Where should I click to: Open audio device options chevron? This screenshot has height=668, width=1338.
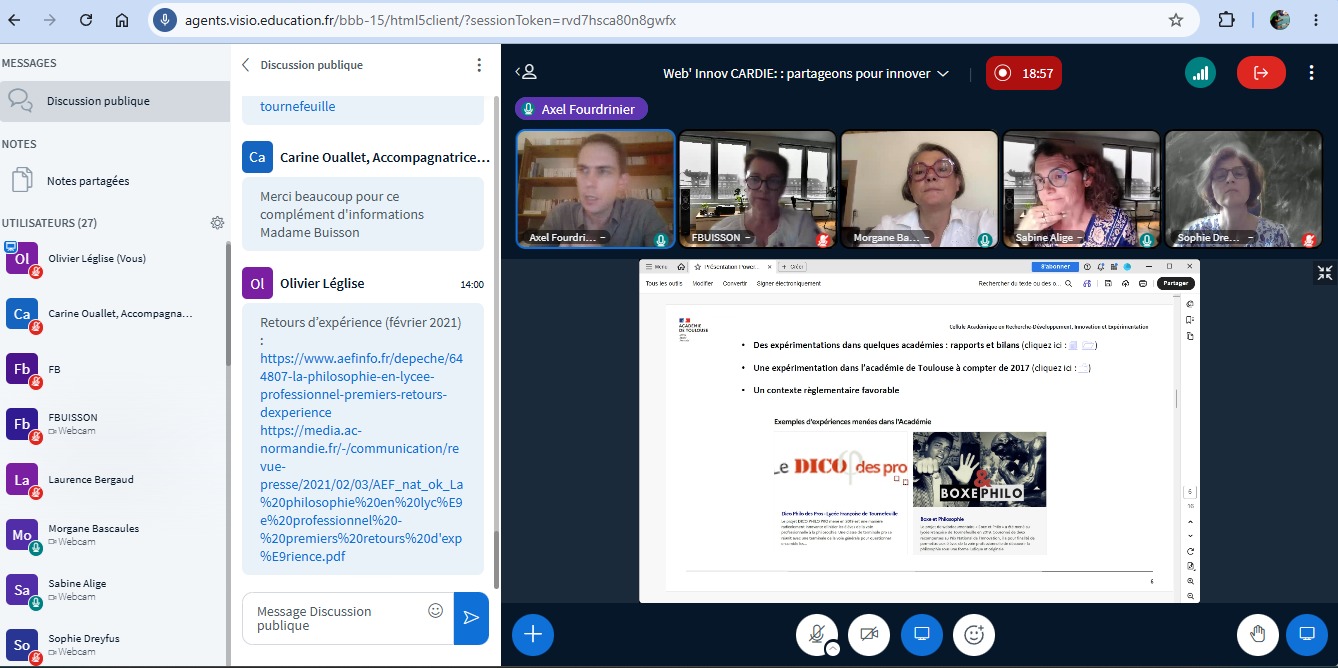coord(832,649)
